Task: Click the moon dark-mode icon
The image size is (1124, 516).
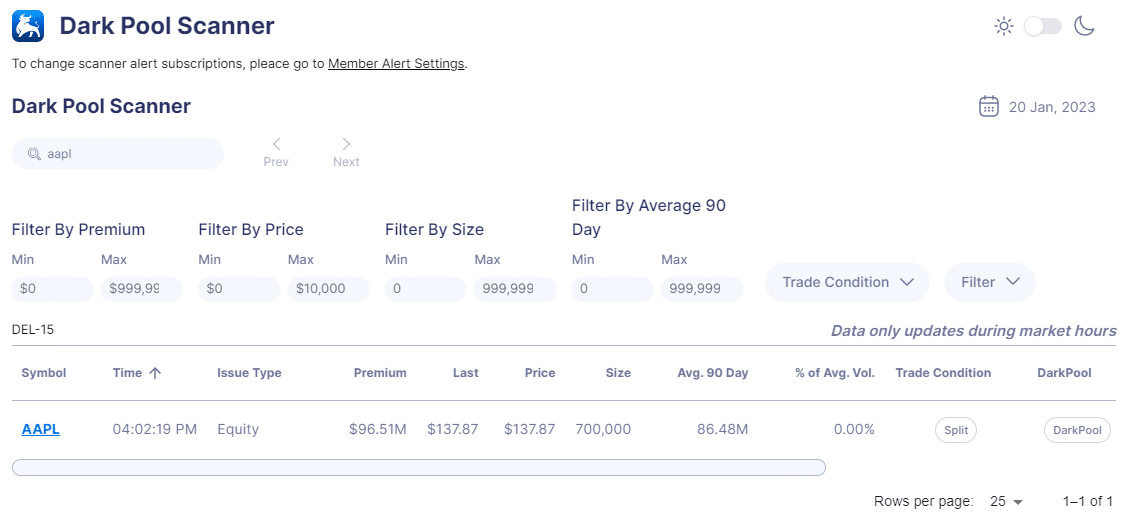Action: tap(1084, 27)
